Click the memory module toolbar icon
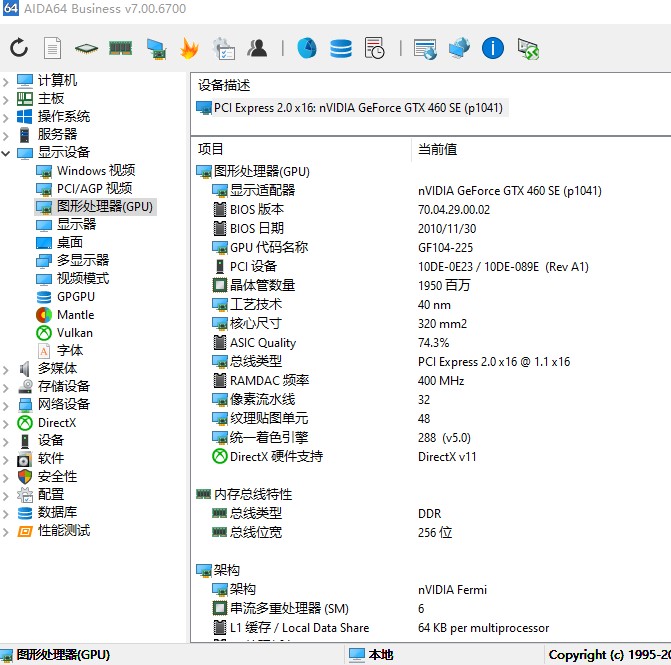 coord(120,48)
